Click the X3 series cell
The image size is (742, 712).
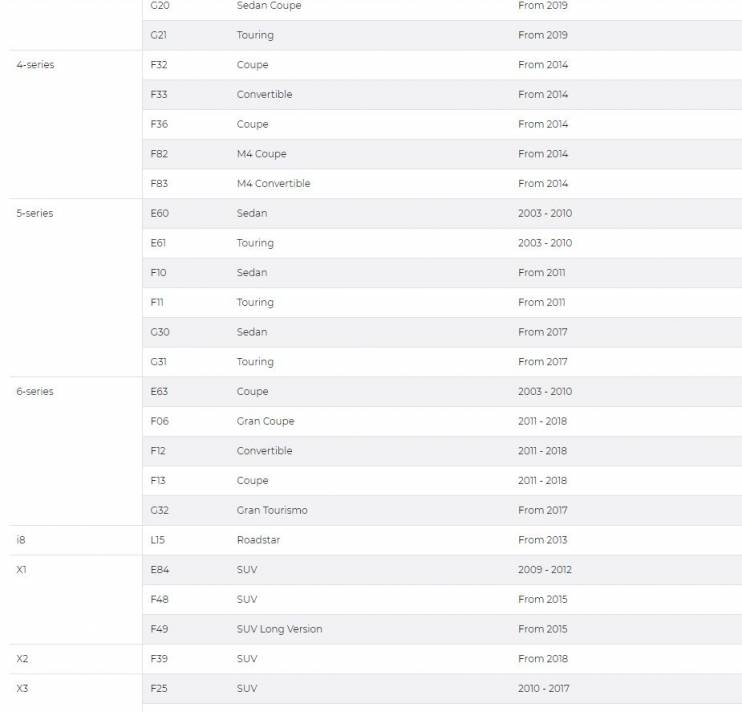tap(22, 688)
